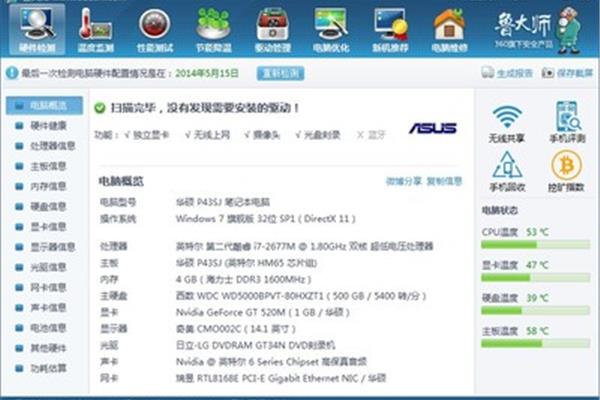The image size is (600, 400).
Task: Open 电脑维修 computer repair
Action: [449, 30]
